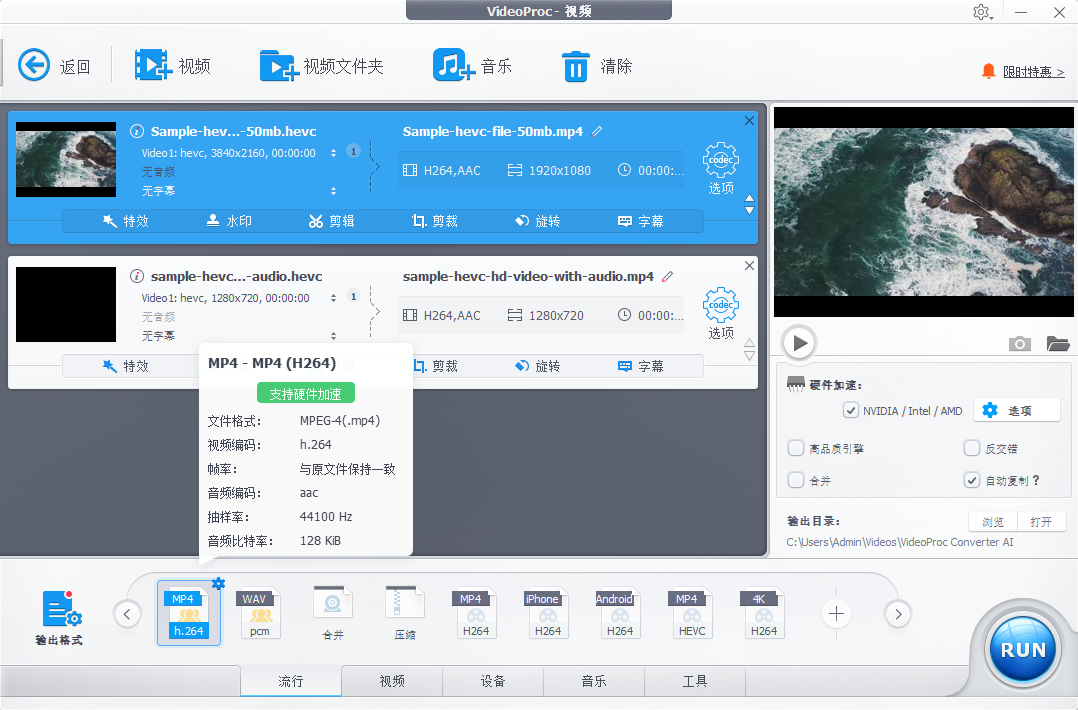This screenshot has width=1078, height=710.
Task: Enable the 高品质引擎 checkbox
Action: click(x=796, y=448)
